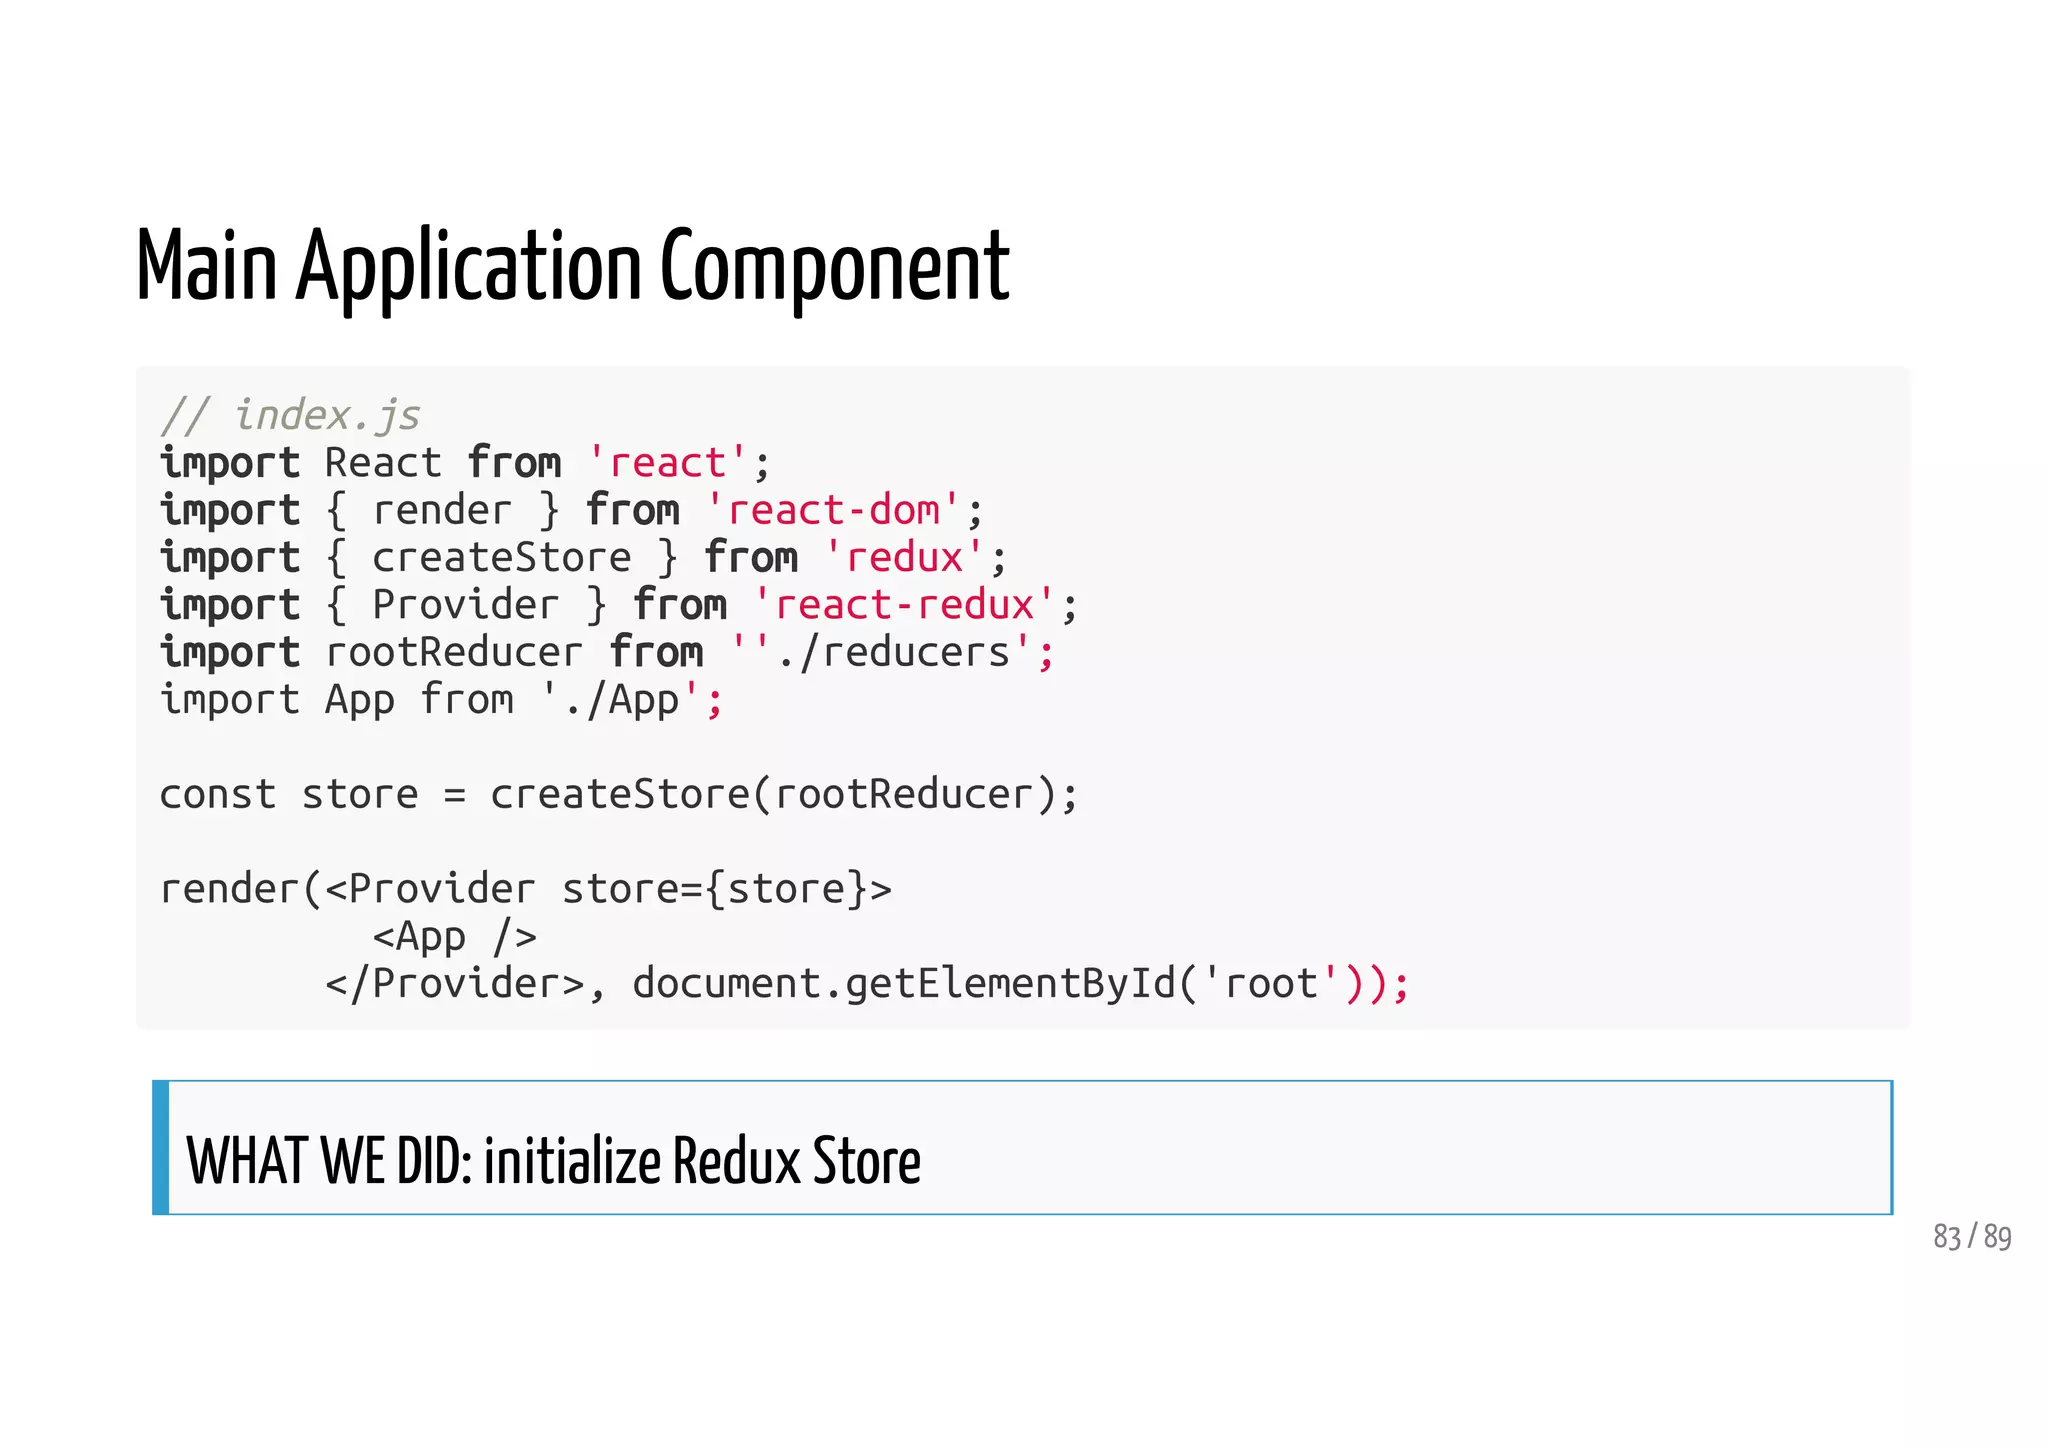
Task: Click the line importing render from 'react-dom'
Action: pos(572,511)
